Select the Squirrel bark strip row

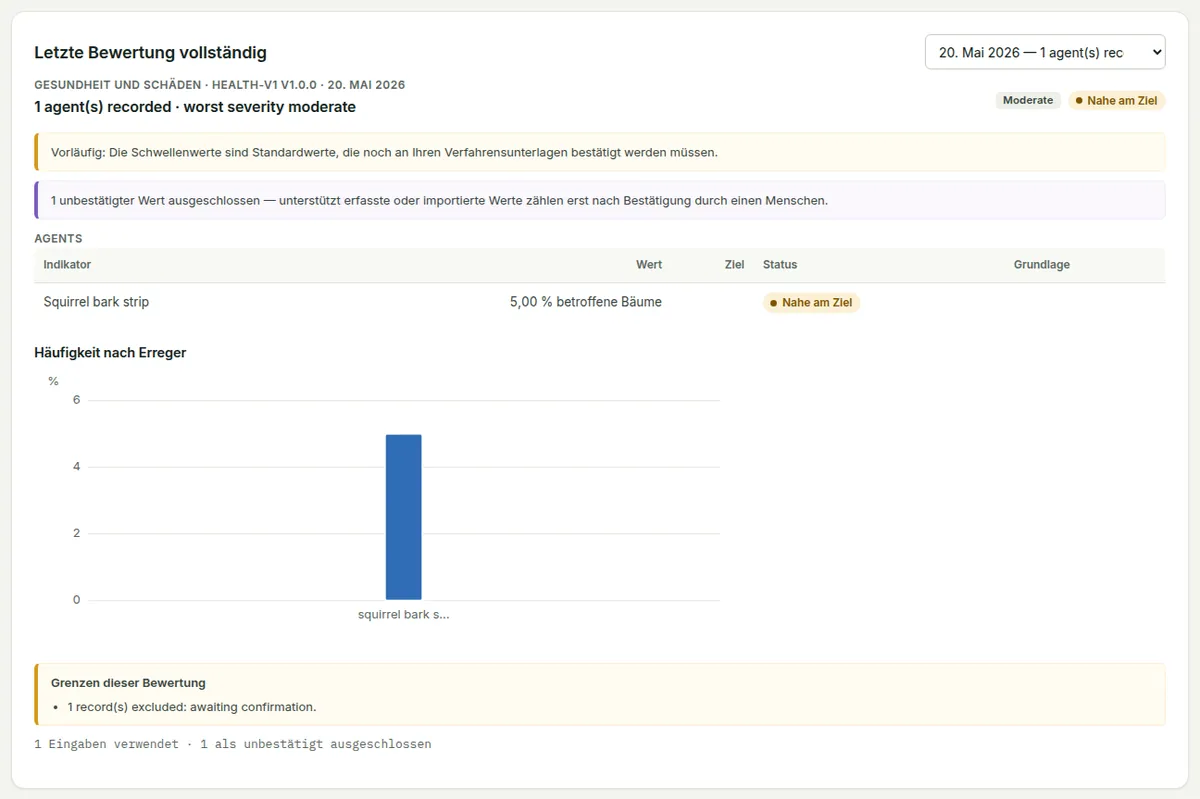click(600, 302)
